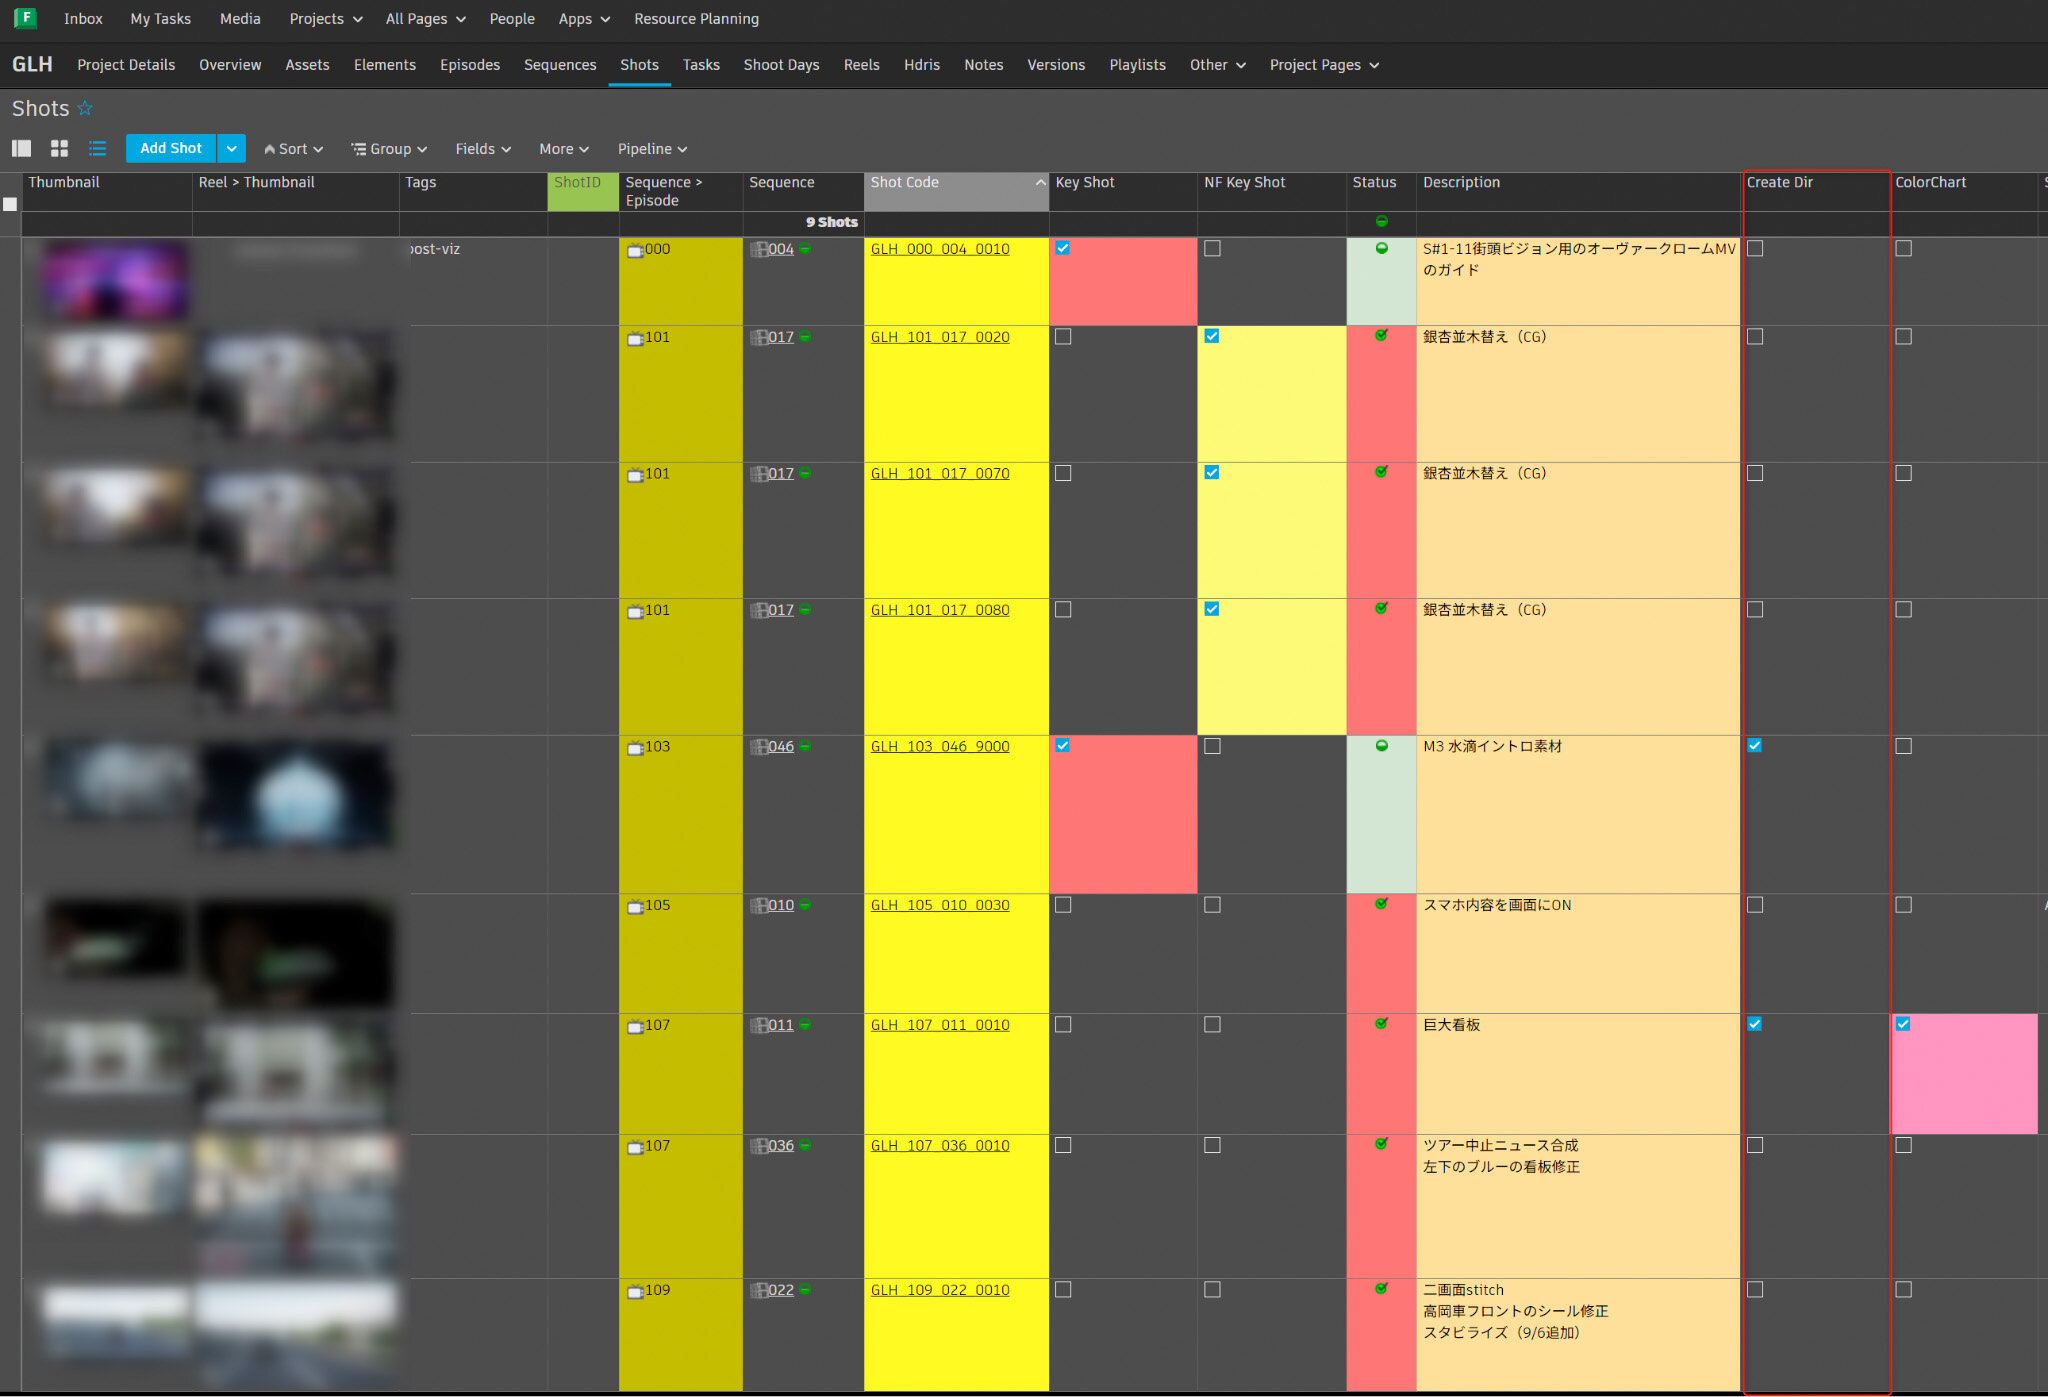Screen dimensions: 2048x1397
Task: Favorite the Shots page with the star
Action: coord(85,108)
